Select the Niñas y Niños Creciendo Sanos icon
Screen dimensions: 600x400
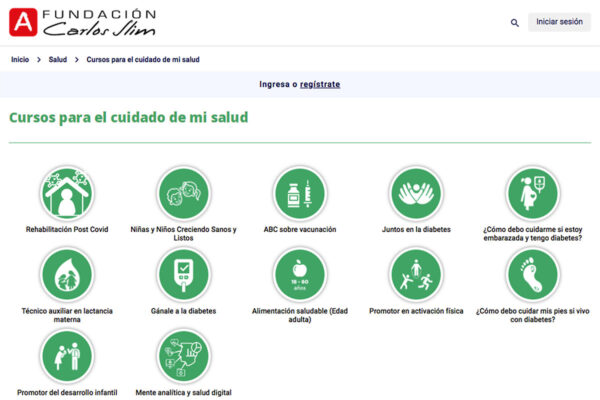183,193
